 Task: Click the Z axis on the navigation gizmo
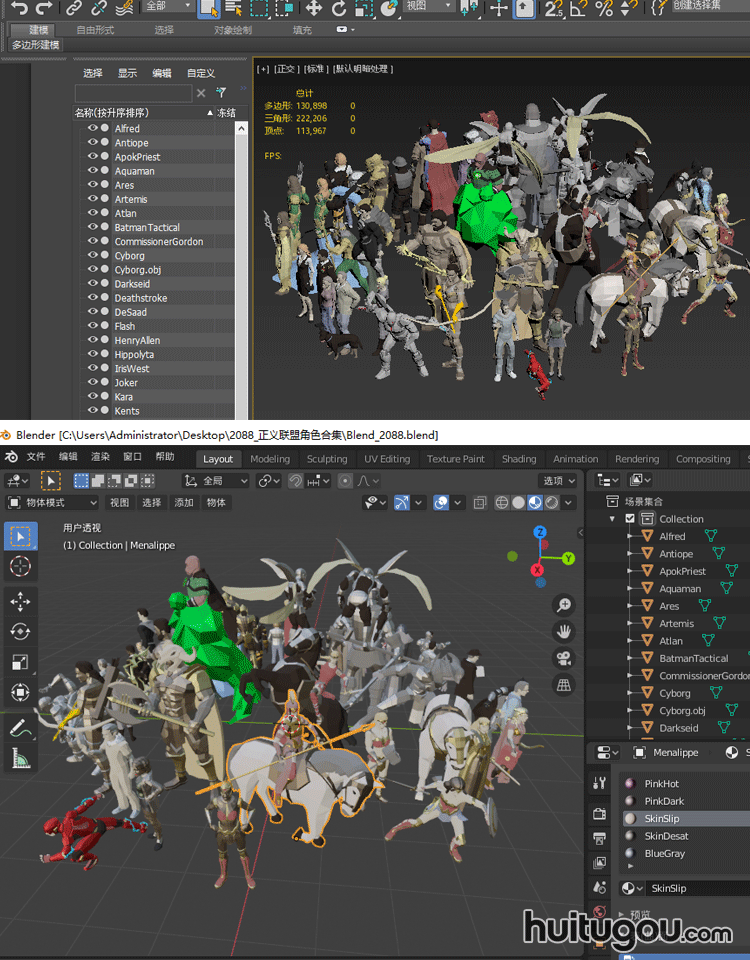pos(539,533)
